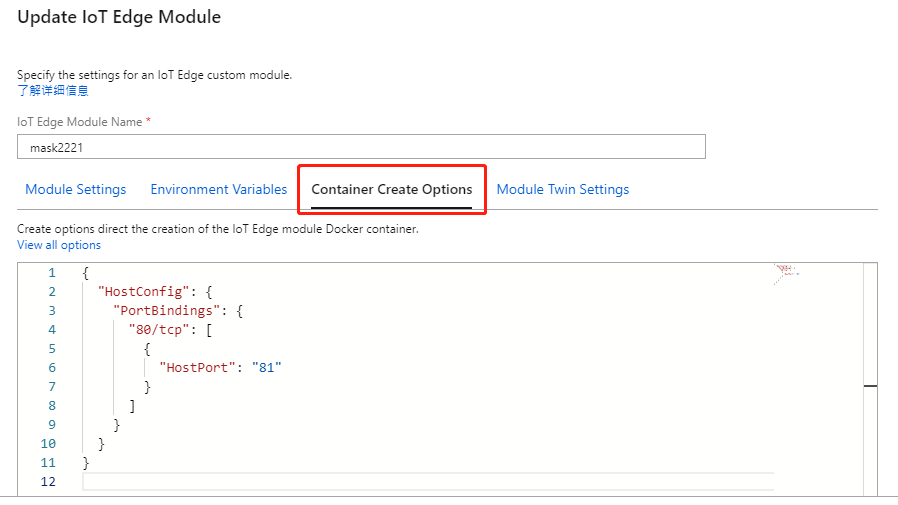This screenshot has width=898, height=505.
Task: Click the closing bracket on line 8
Action: tap(132, 405)
